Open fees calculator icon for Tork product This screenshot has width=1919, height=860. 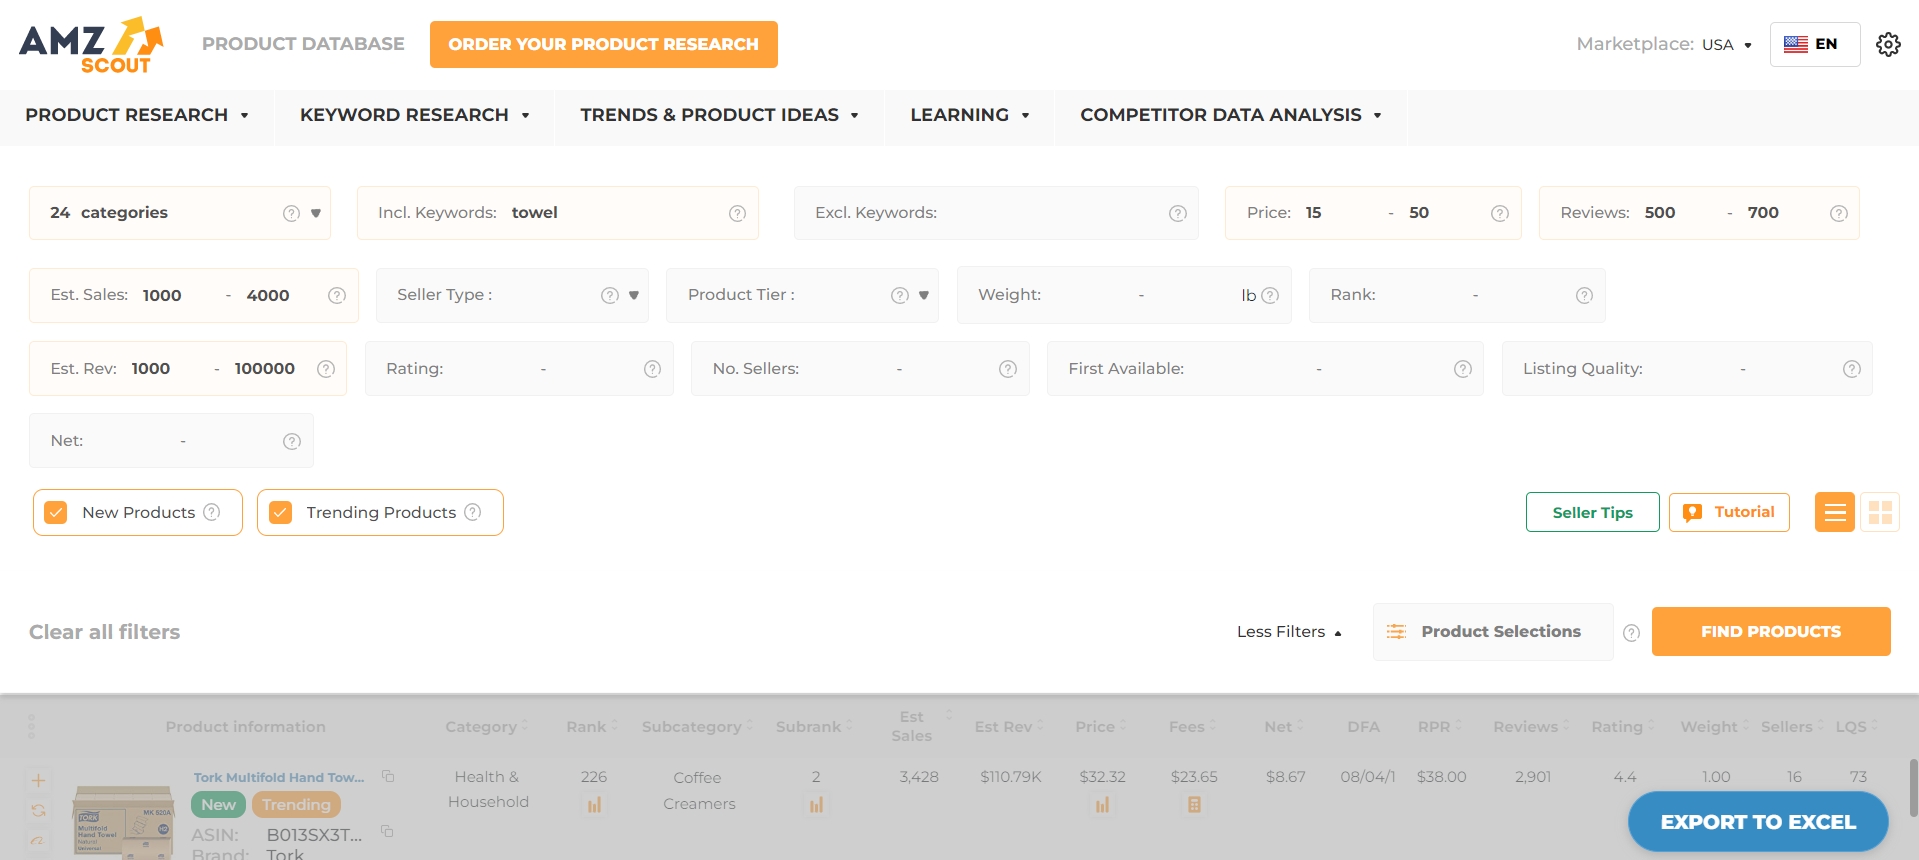(x=1194, y=805)
